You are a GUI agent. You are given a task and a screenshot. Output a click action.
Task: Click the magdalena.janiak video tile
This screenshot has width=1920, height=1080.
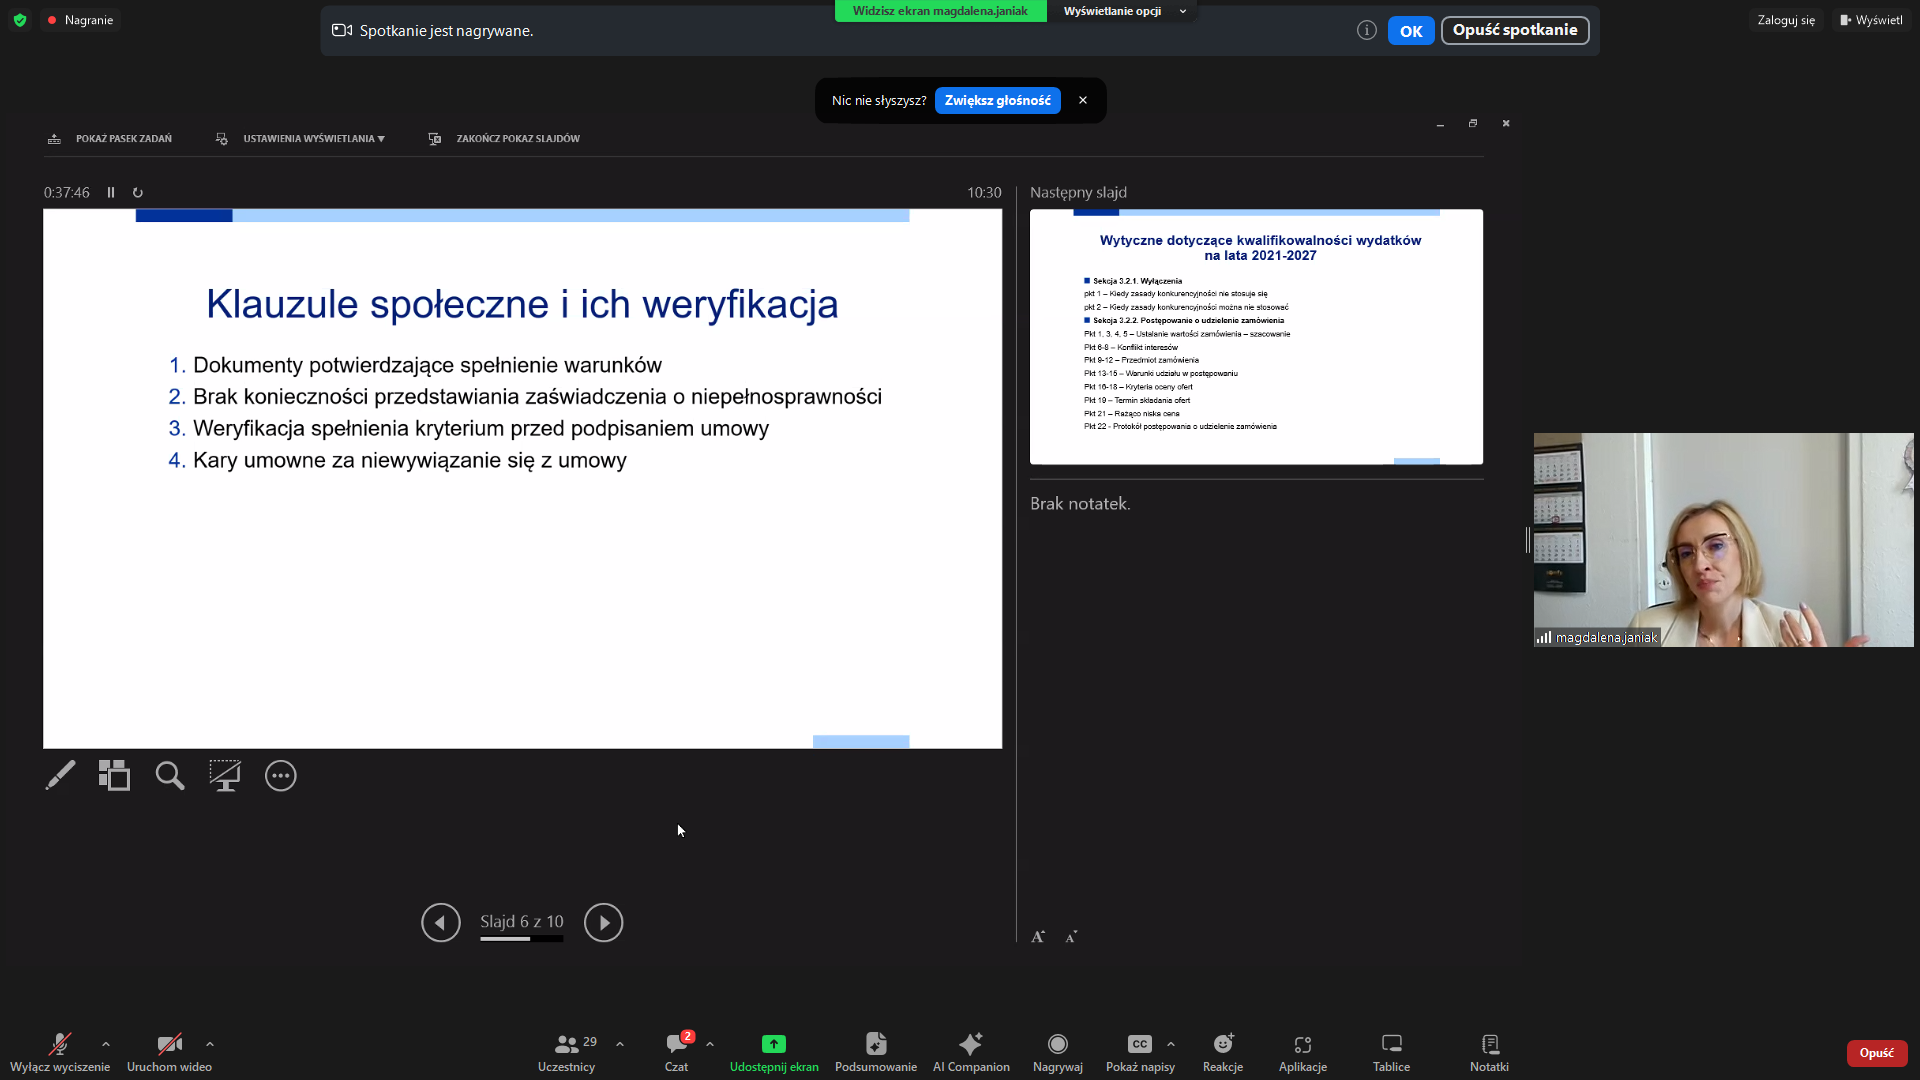point(1723,540)
